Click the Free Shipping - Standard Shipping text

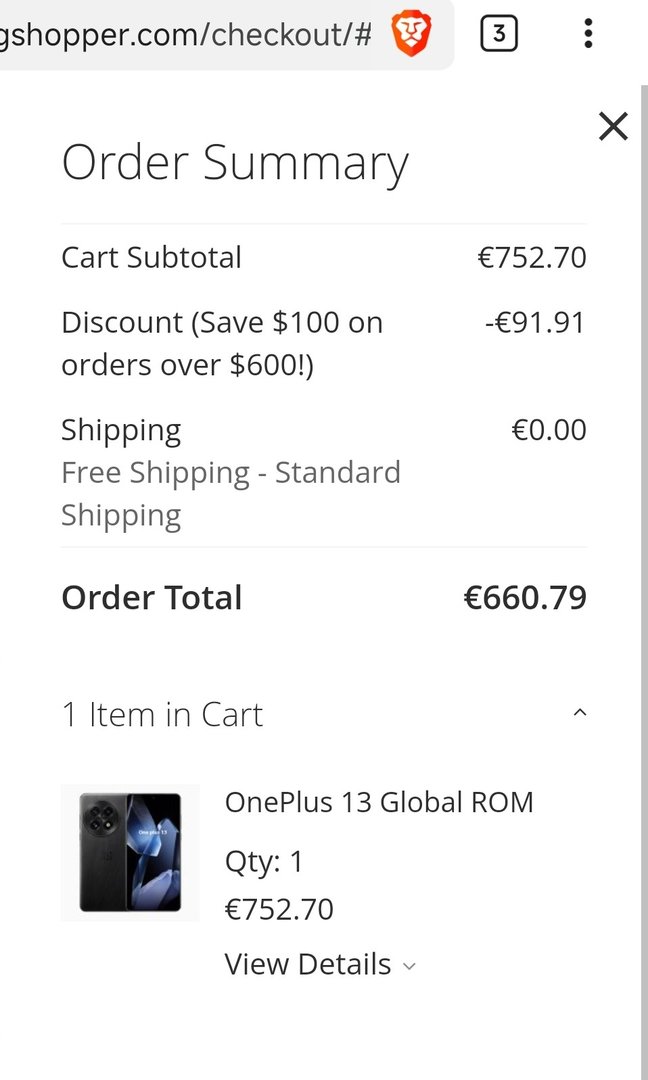[230, 493]
